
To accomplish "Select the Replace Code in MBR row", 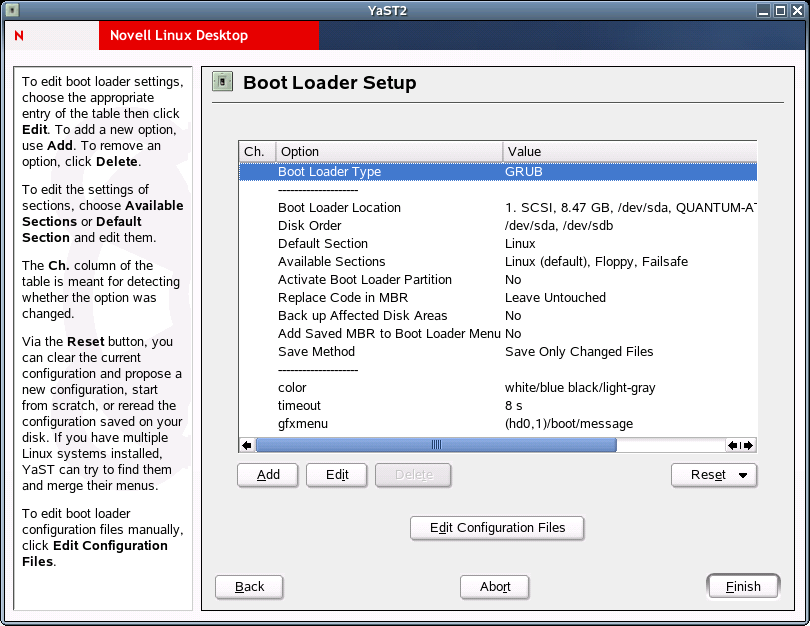I will (498, 298).
